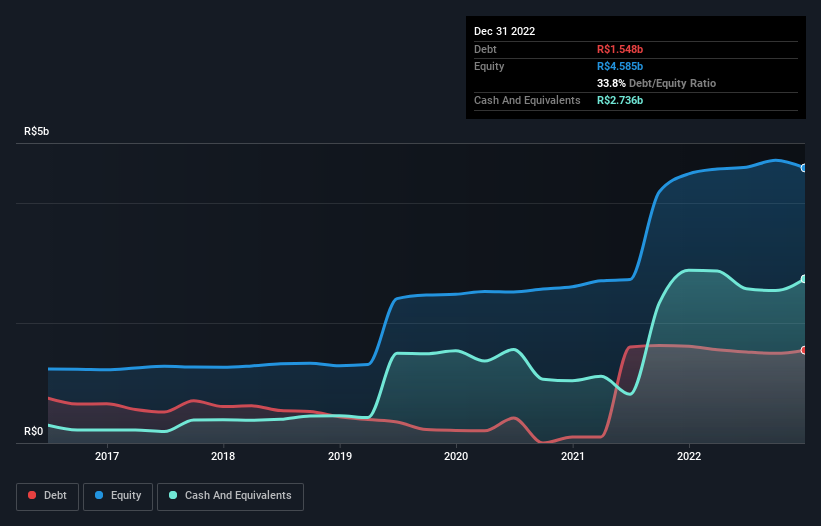The image size is (821, 526).
Task: Select the blue Equity endpoint marker
Action: 804,168
